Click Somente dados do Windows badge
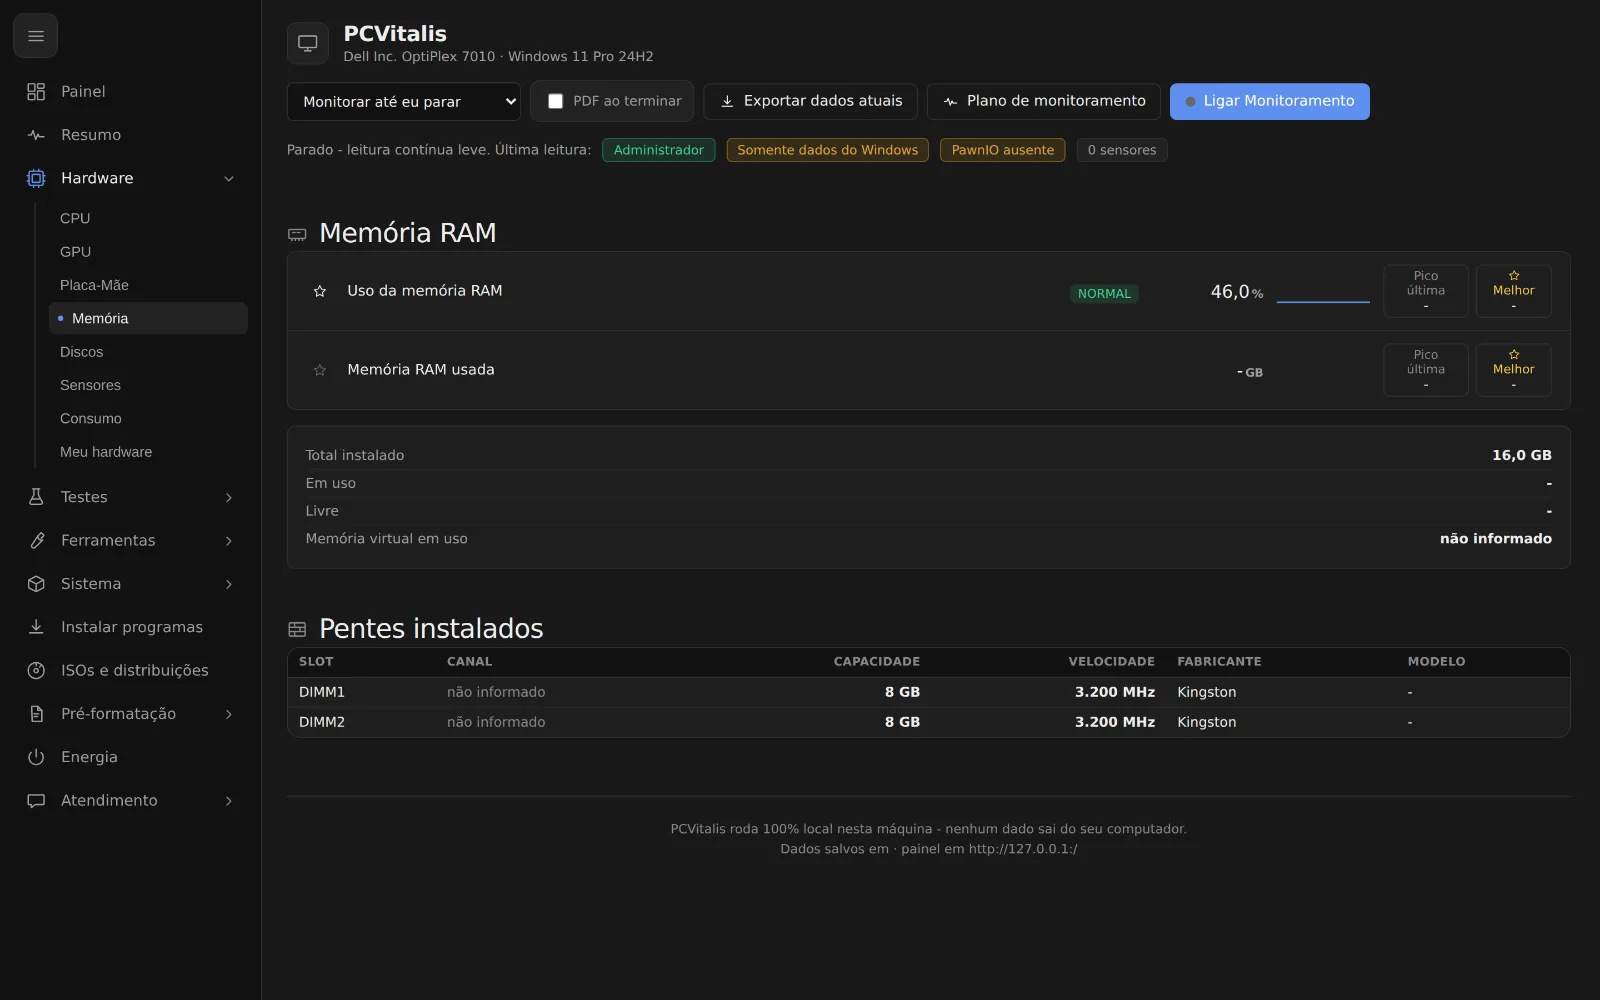Image resolution: width=1600 pixels, height=1000 pixels. [x=828, y=150]
